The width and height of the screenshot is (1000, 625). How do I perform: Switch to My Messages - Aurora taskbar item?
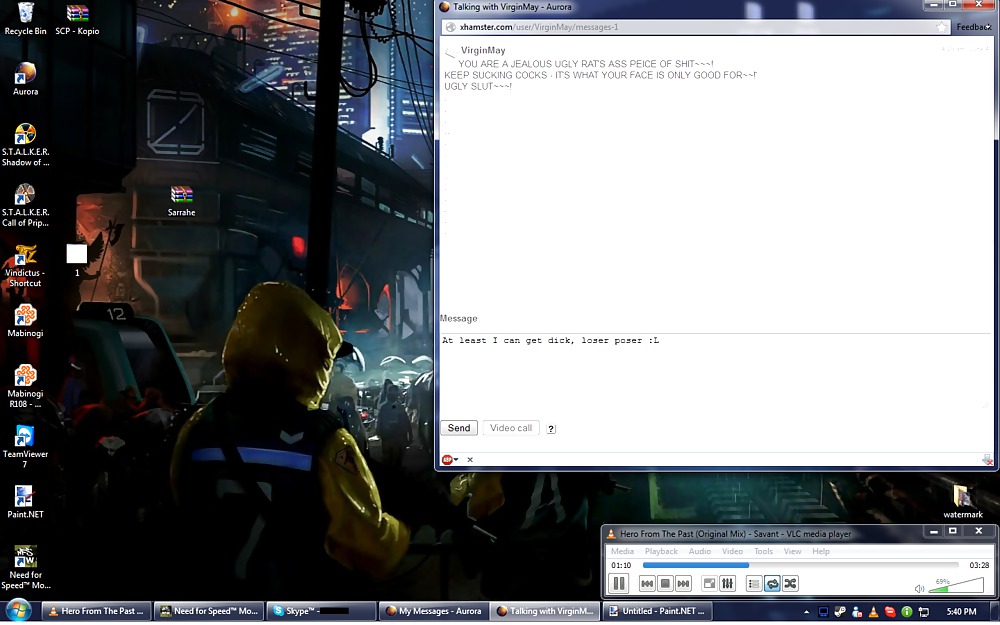434,611
